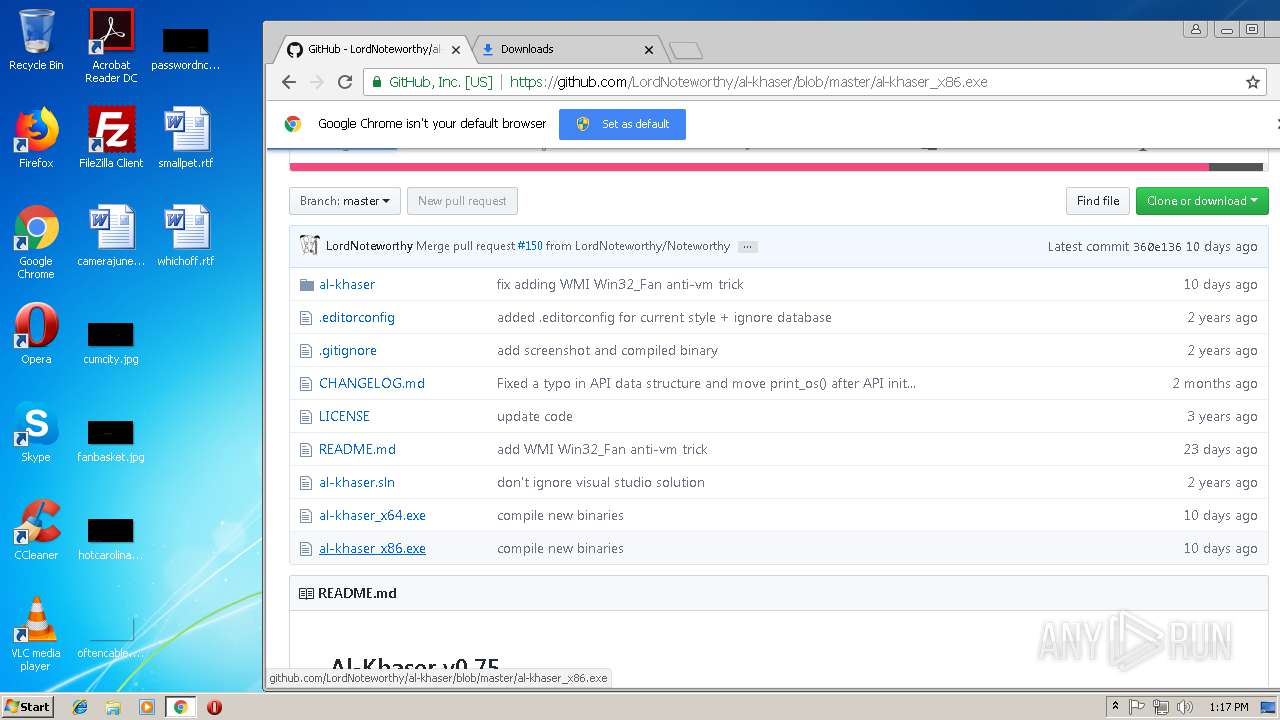Click the Chrome user profile icon
The height and width of the screenshot is (720, 1280).
pyautogui.click(x=1195, y=29)
